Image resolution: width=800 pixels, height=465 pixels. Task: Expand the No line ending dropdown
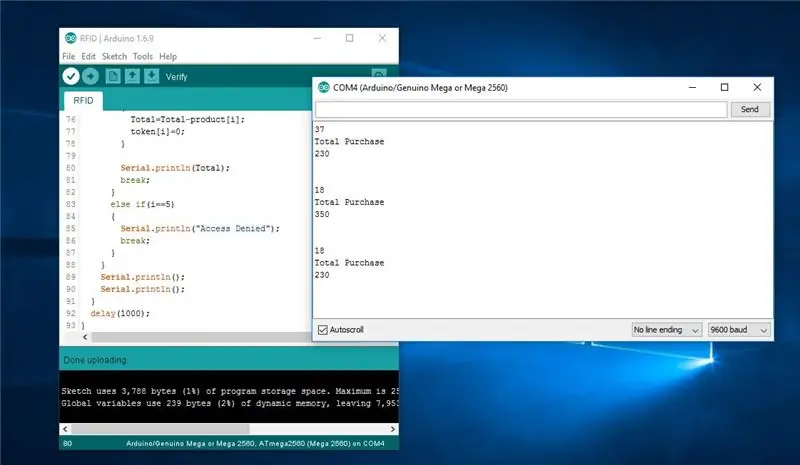[x=666, y=330]
